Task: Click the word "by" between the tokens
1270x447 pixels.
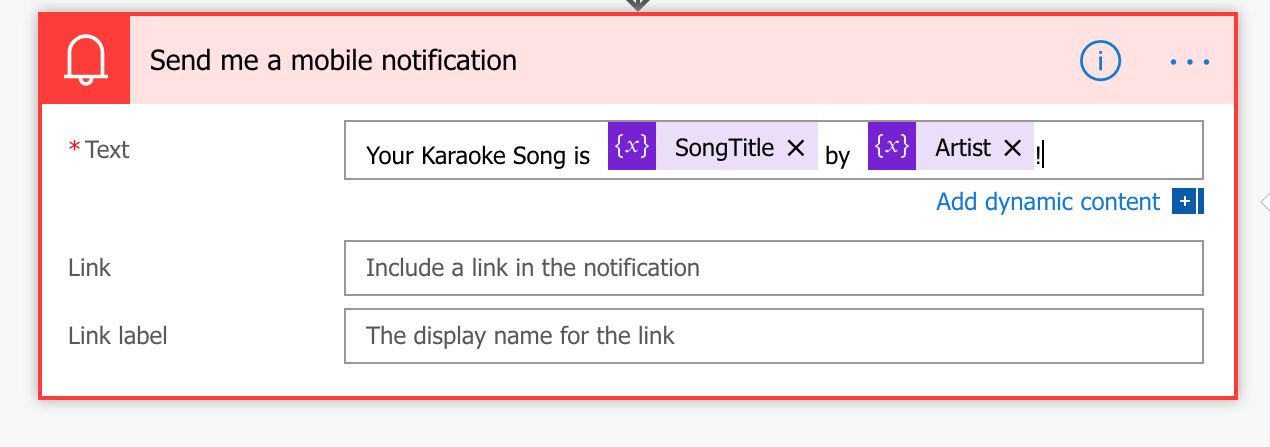Action: tap(837, 157)
